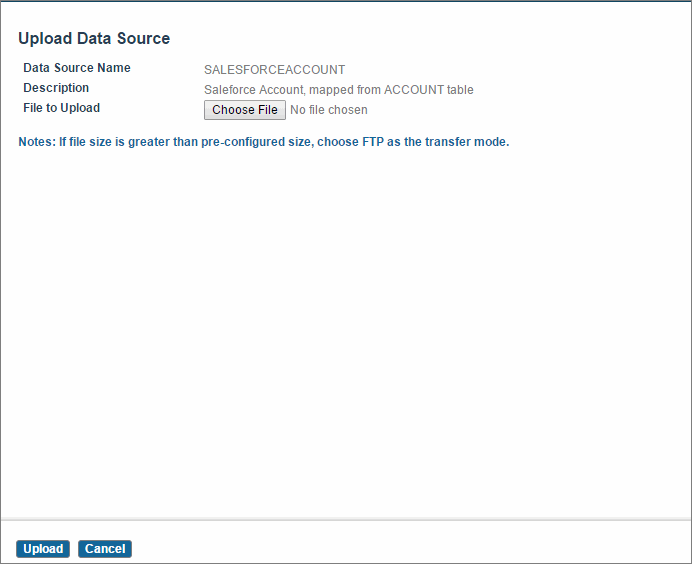Click the "No file chosen" status text
The width and height of the screenshot is (692, 564).
click(x=329, y=110)
